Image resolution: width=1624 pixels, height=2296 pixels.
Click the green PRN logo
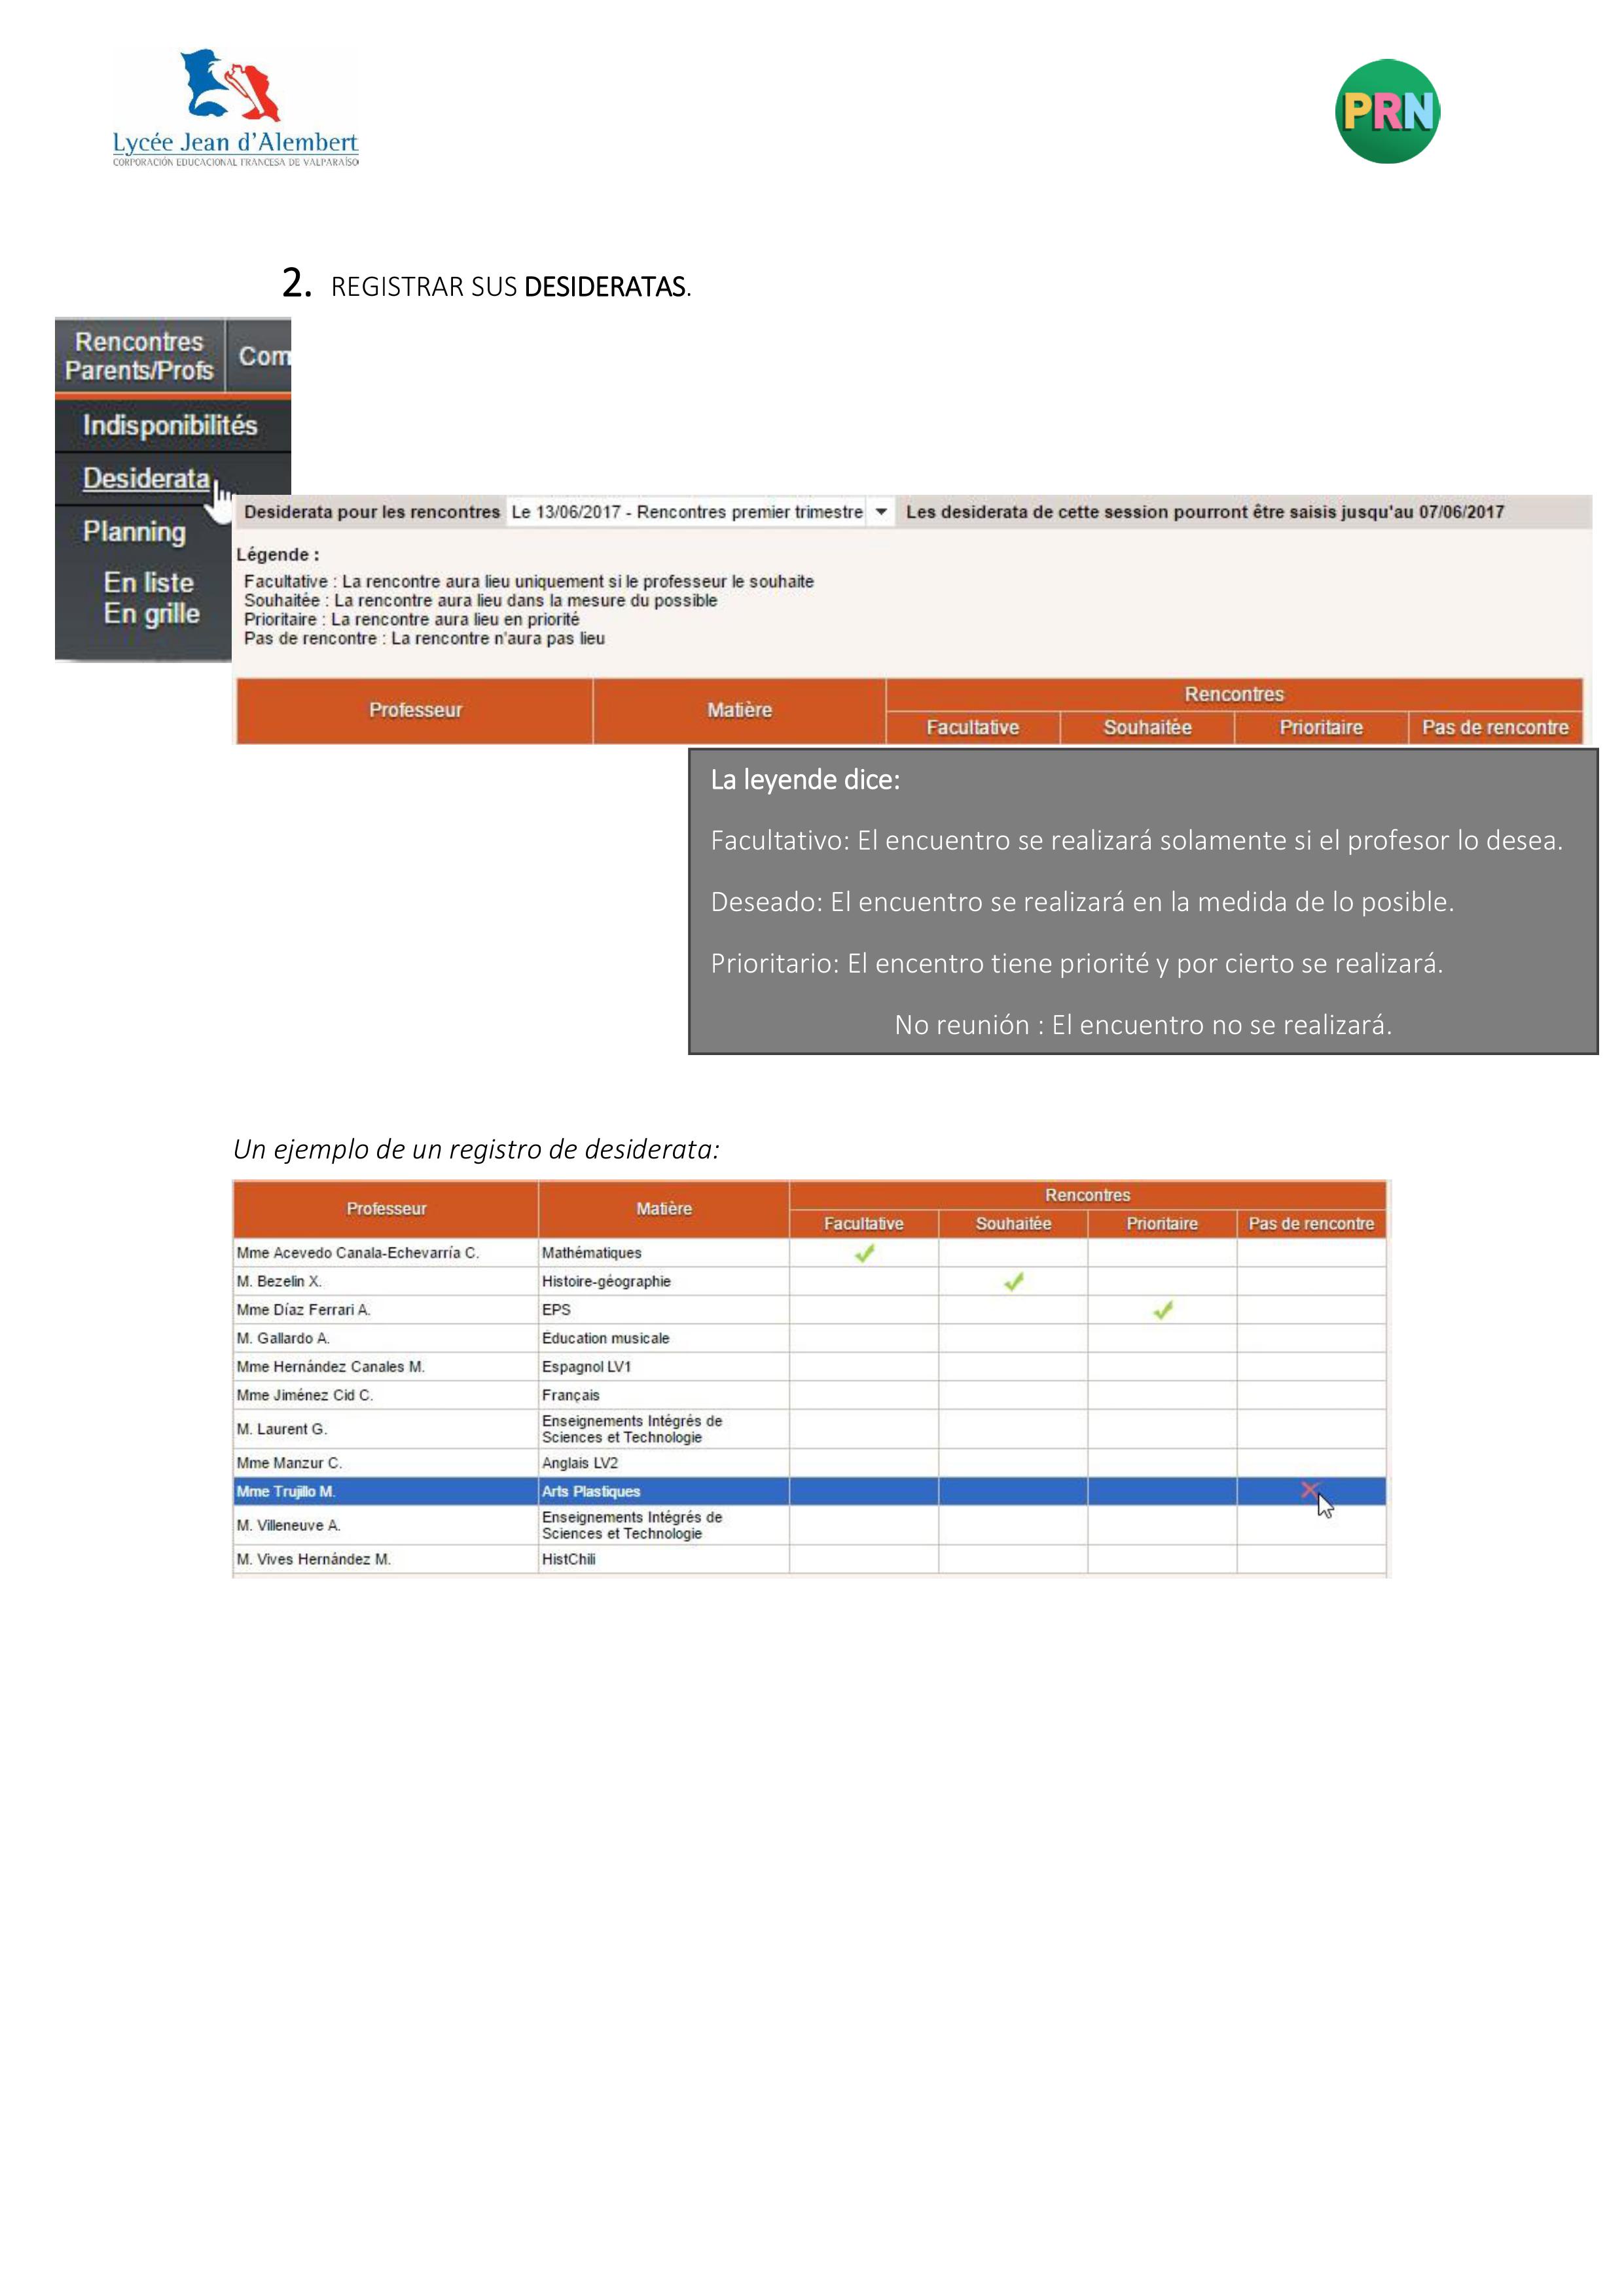[1387, 111]
